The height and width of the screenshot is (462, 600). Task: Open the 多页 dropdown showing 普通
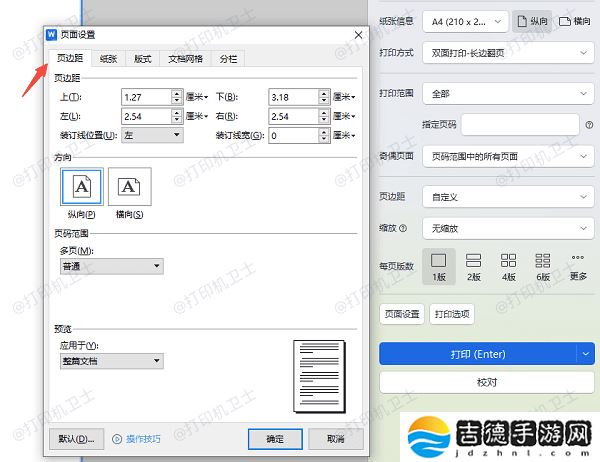[112, 266]
